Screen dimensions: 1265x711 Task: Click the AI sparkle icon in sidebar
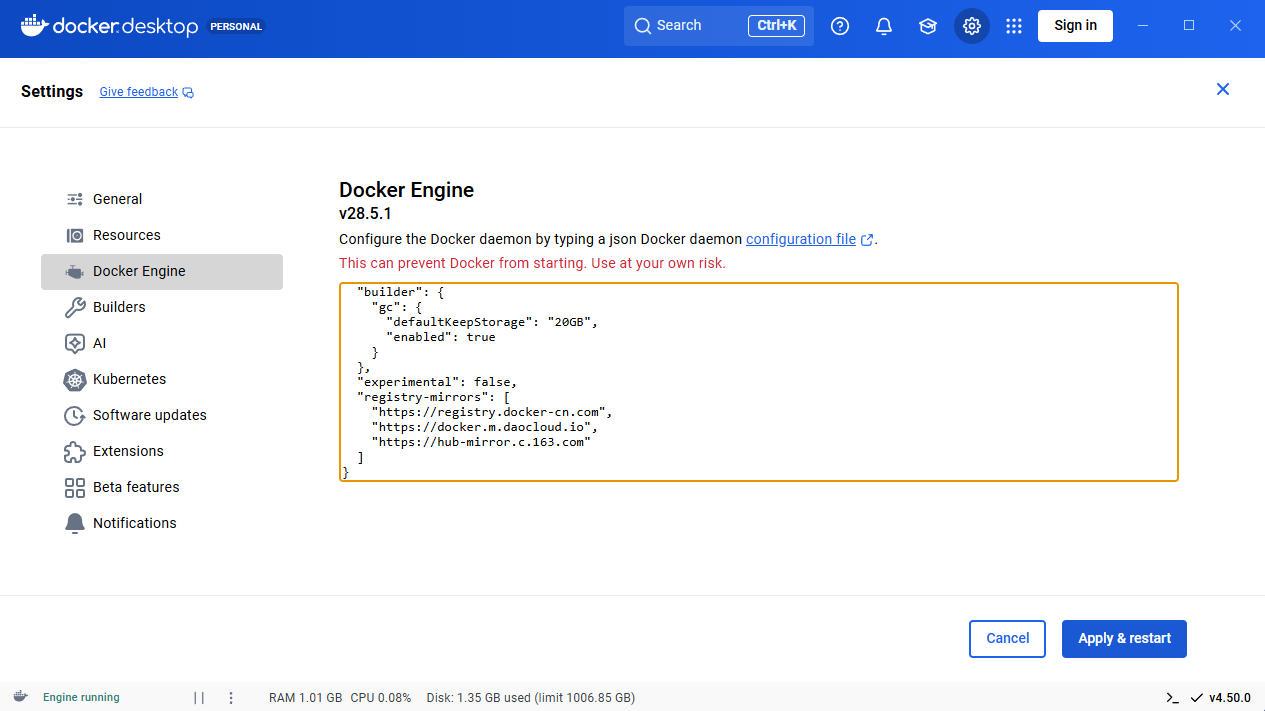coord(75,343)
